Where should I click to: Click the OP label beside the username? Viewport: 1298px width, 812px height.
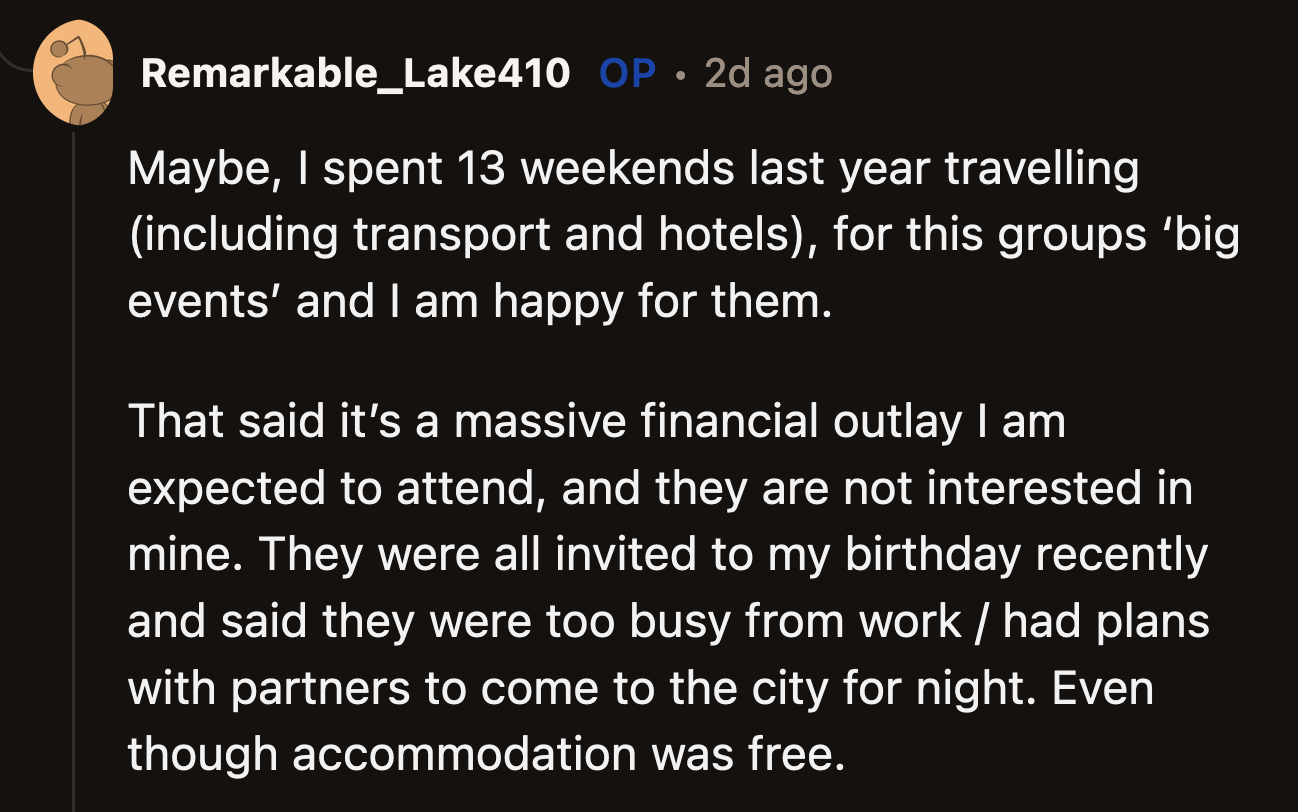(626, 72)
